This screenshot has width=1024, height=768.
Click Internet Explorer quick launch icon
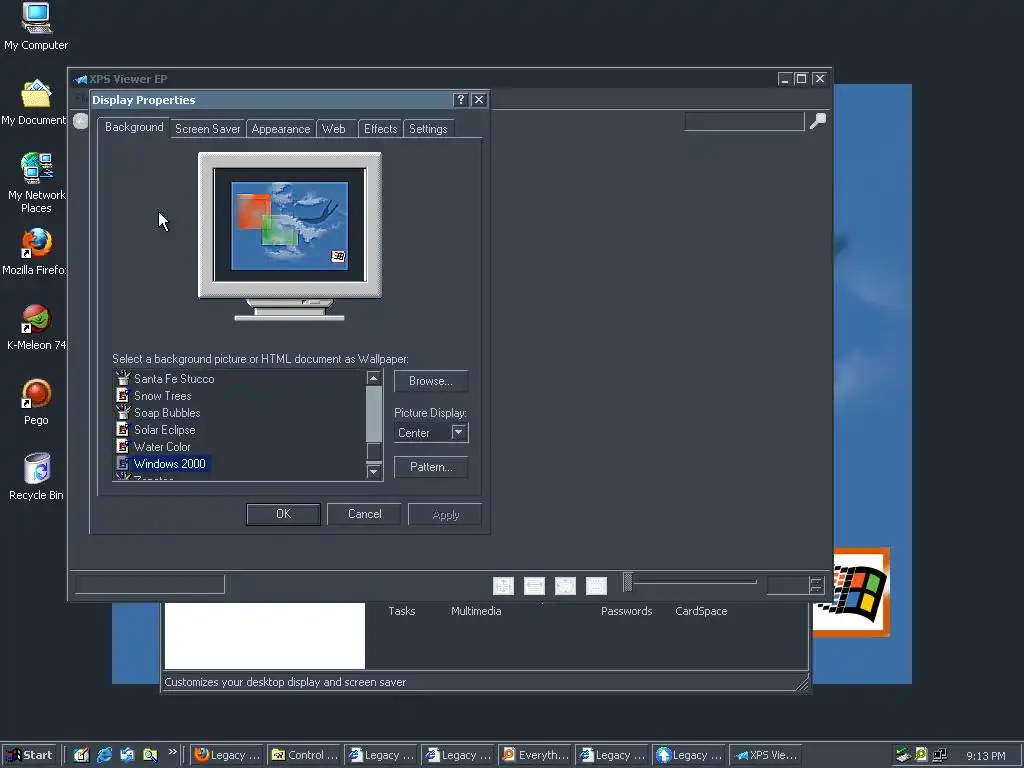(104, 755)
